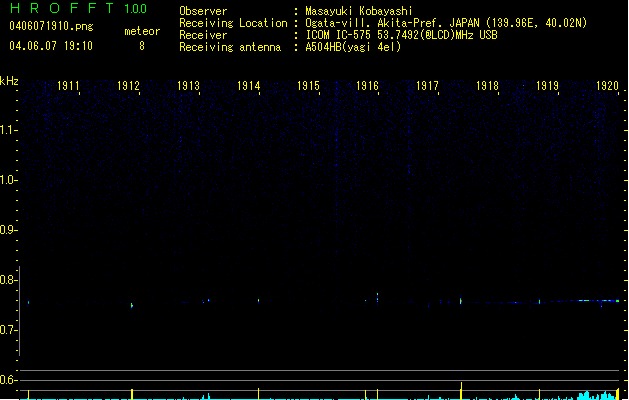Click the Observer label
This screenshot has height=400, width=629.
point(203,11)
